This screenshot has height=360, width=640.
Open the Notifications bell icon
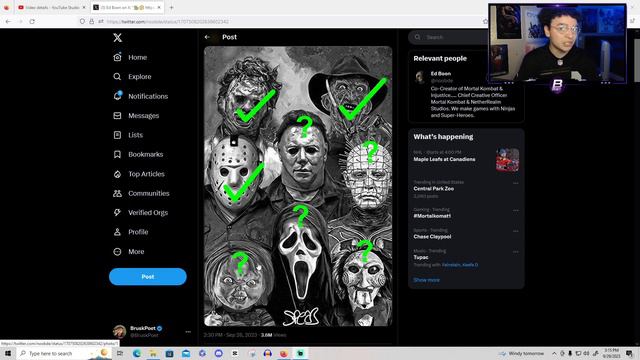(x=117, y=96)
